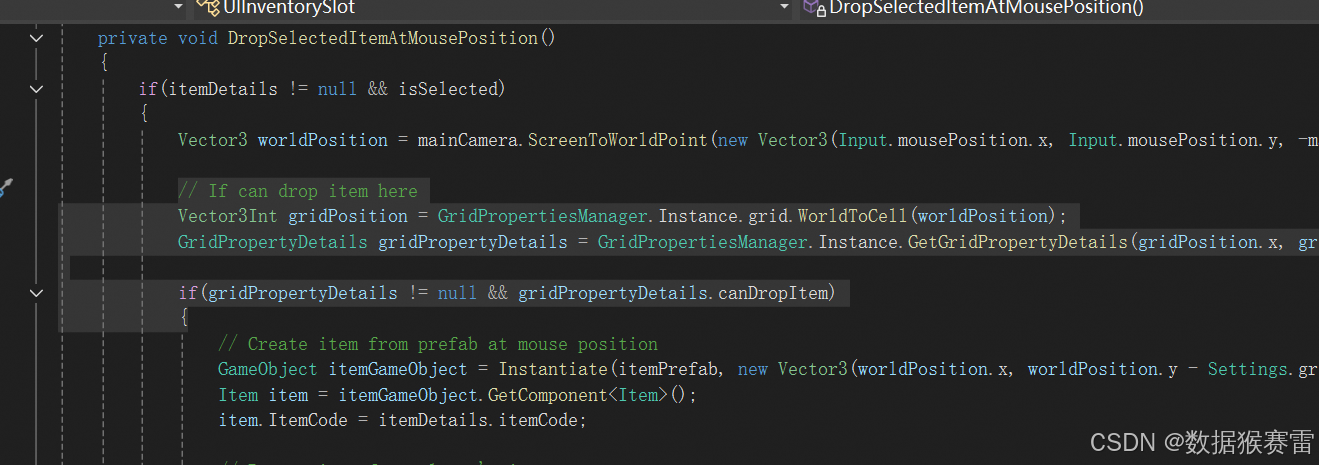Click 'Settings' at end of Instantiate line
Image resolution: width=1319 pixels, height=465 pixels.
click(x=1248, y=369)
